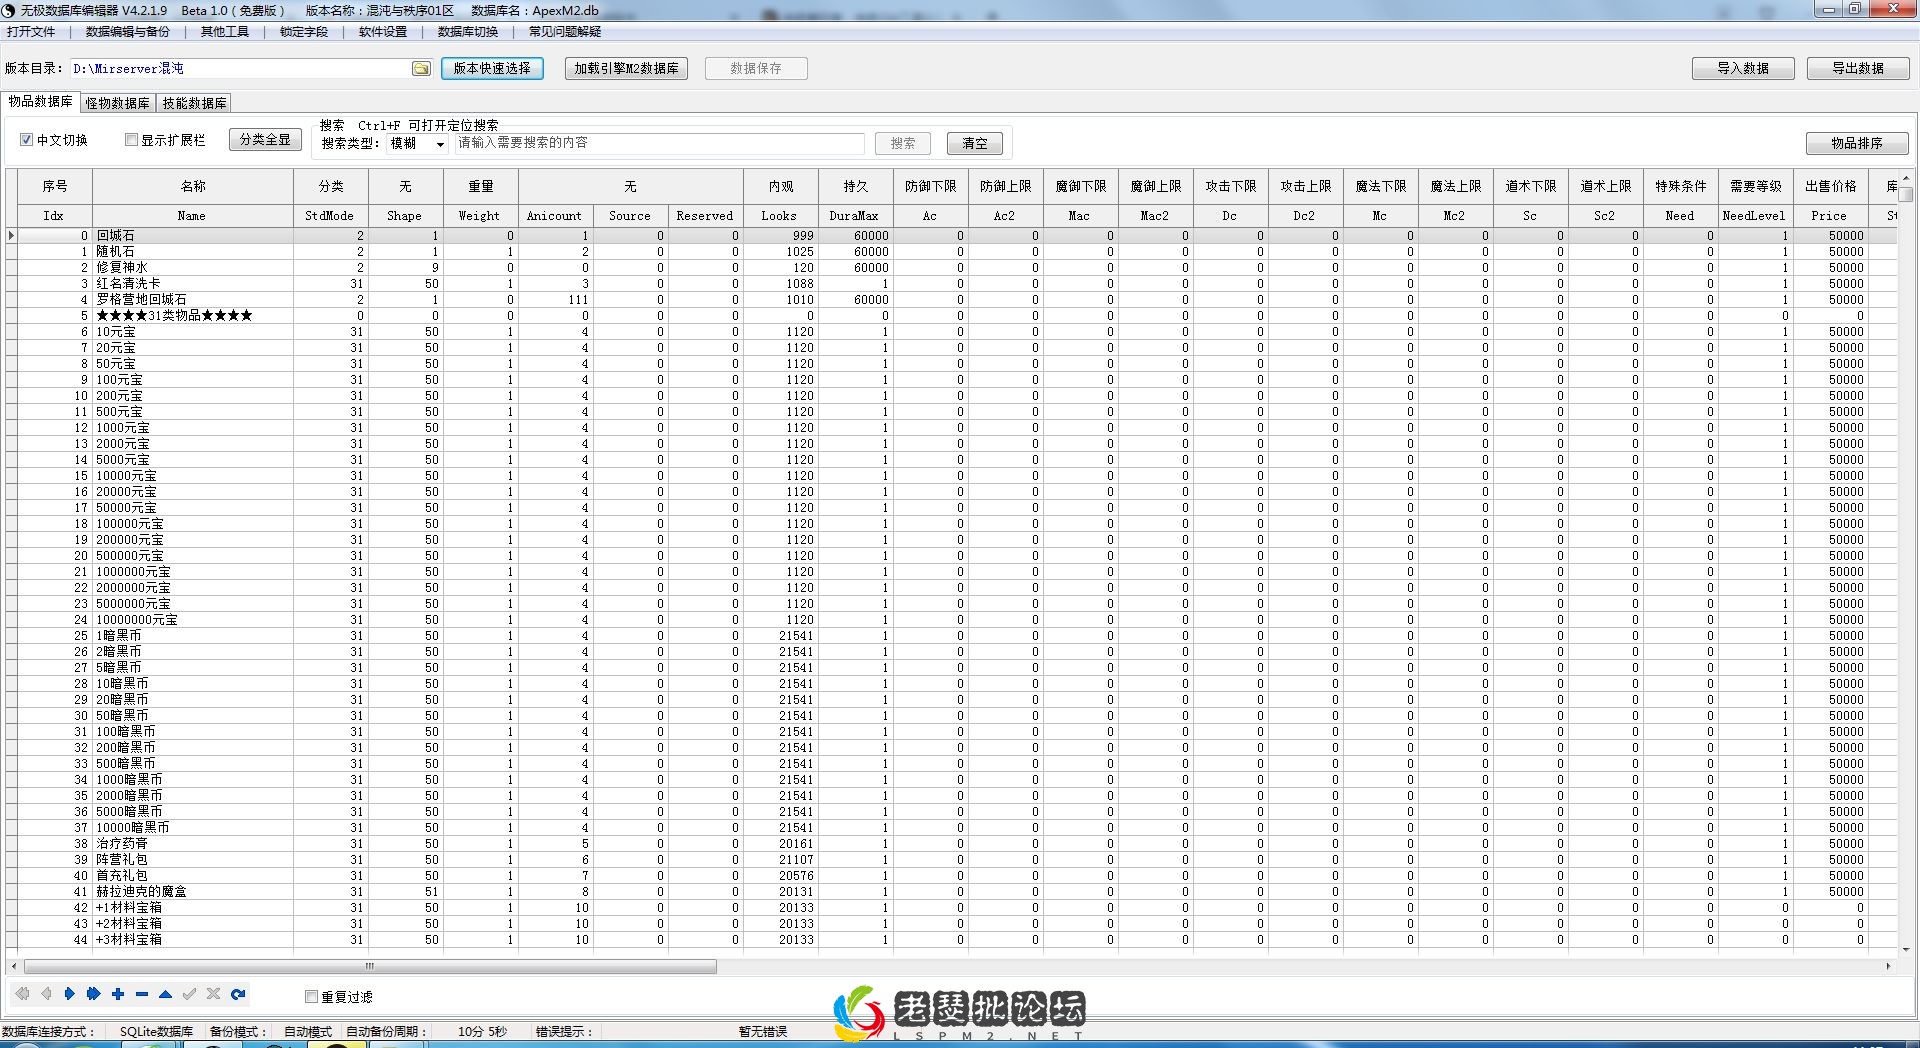Go to next record navigator arrow
This screenshot has height=1048, width=1920.
coord(69,994)
